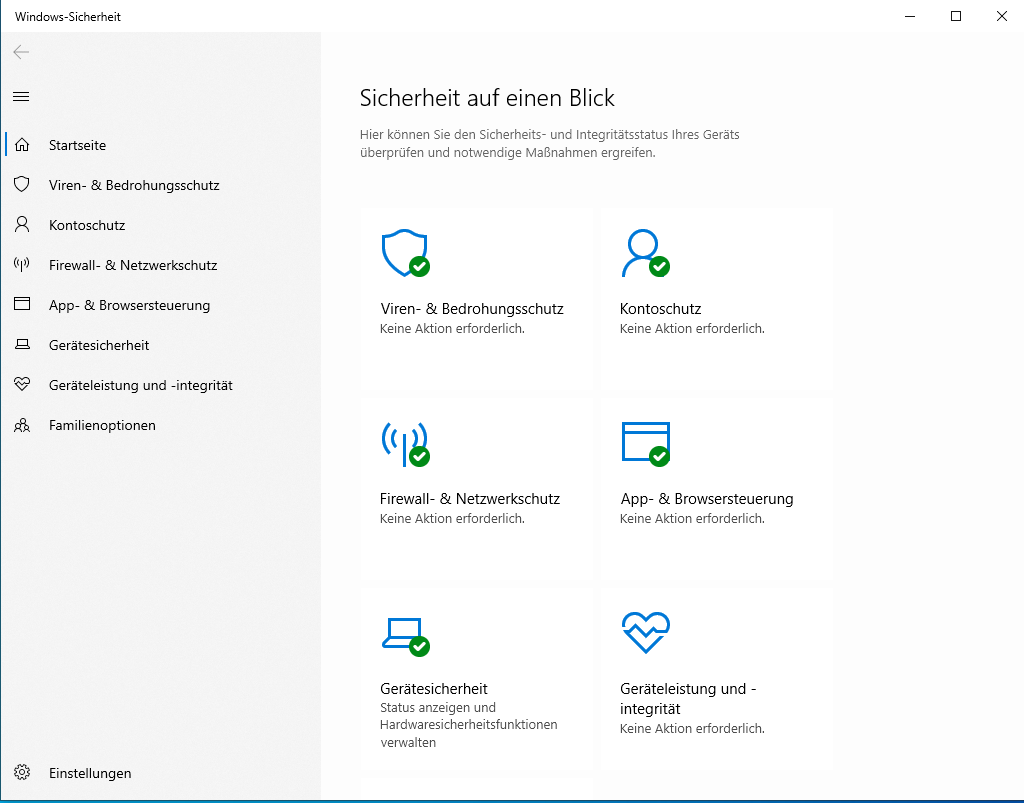The width and height of the screenshot is (1024, 803).
Task: Open Viren- & Bedrohungsschutz from sidebar
Action: click(134, 185)
